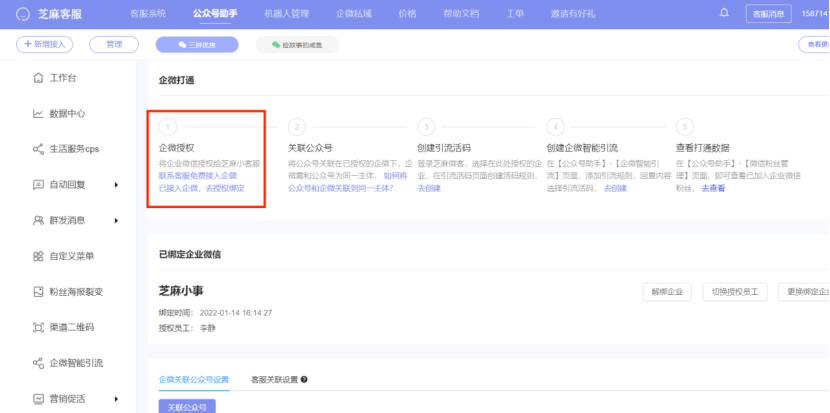Open 邀请有好礼 in the top navigation

pyautogui.click(x=573, y=14)
